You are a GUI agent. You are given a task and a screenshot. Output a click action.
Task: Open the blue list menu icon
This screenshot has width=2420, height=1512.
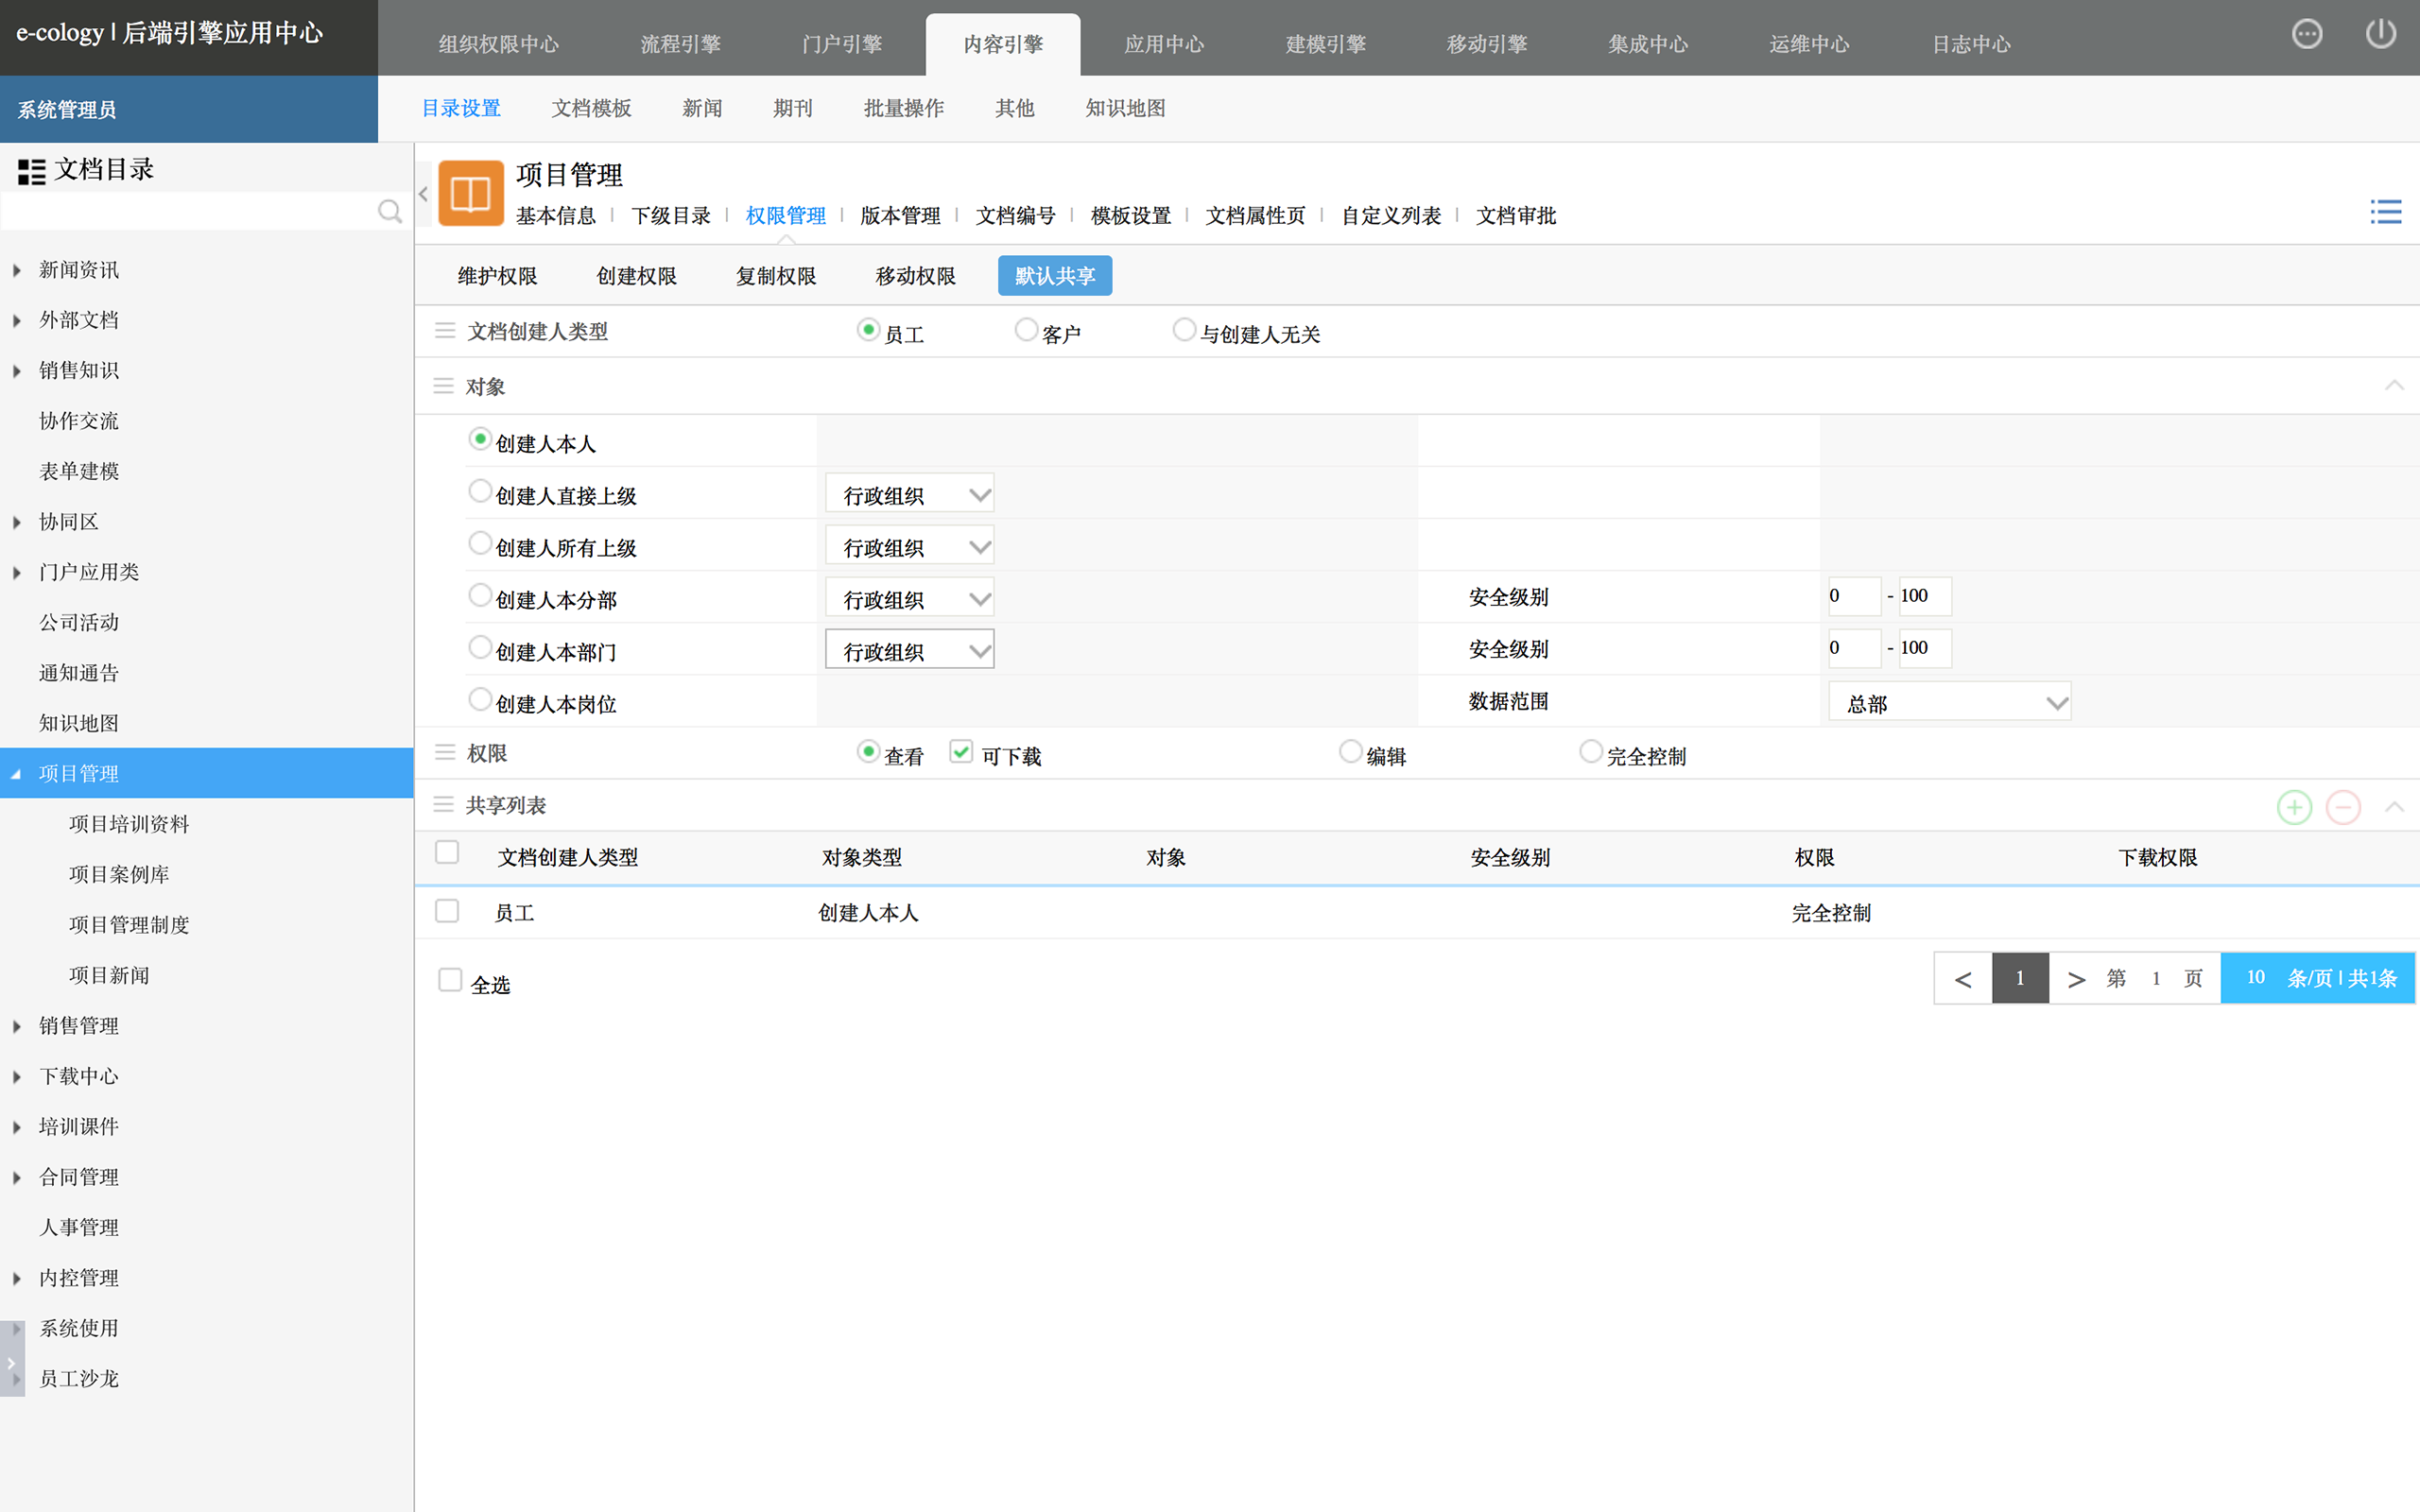click(2385, 211)
